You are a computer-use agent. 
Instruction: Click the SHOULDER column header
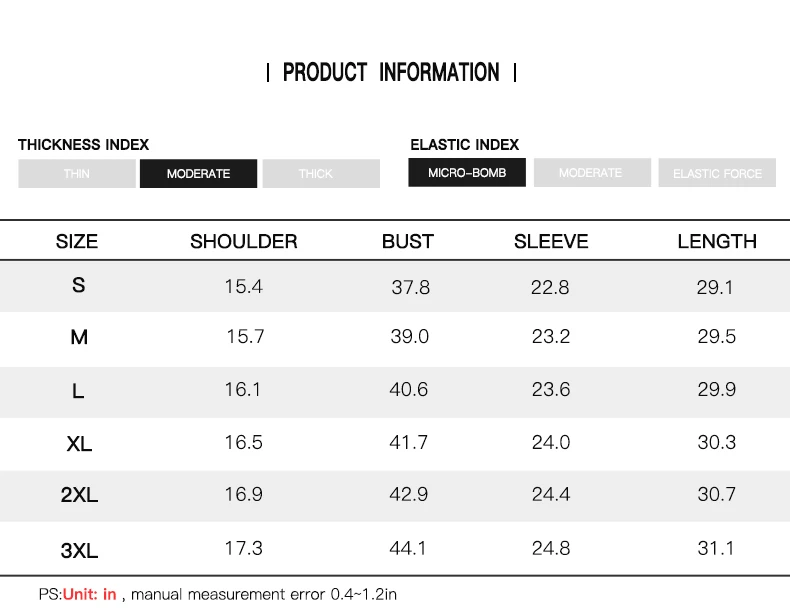click(243, 241)
